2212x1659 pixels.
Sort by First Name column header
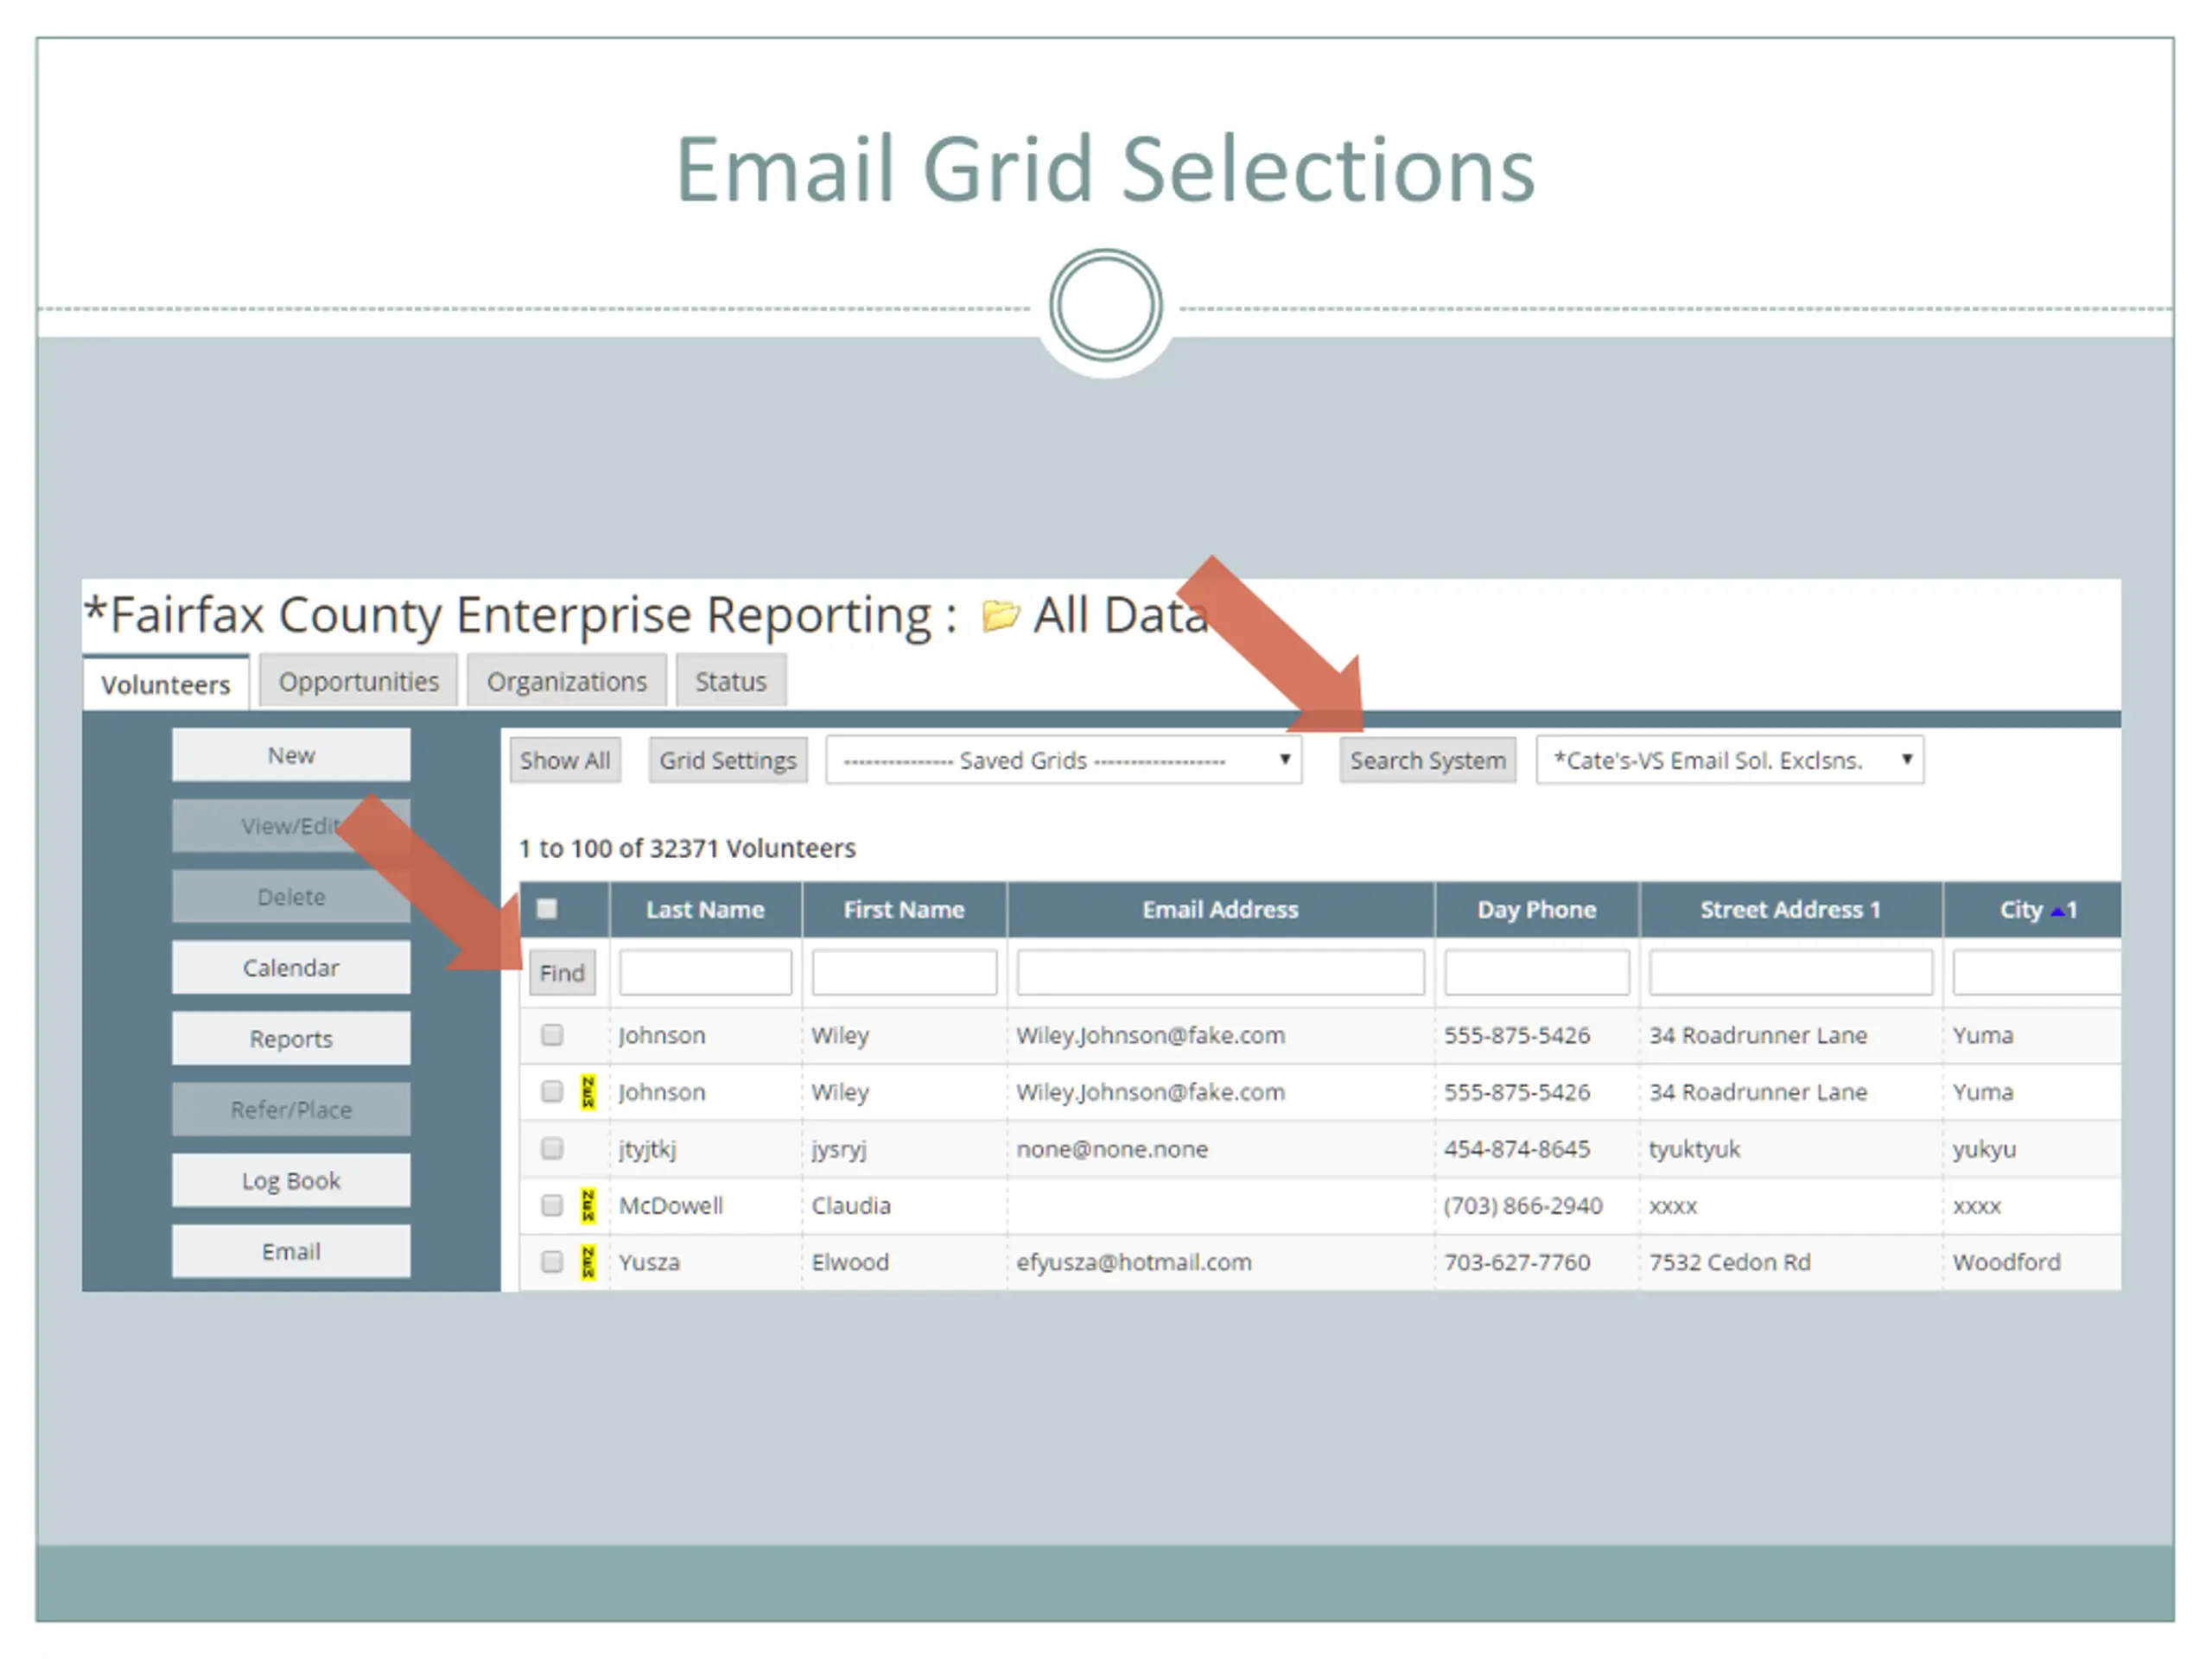904,910
